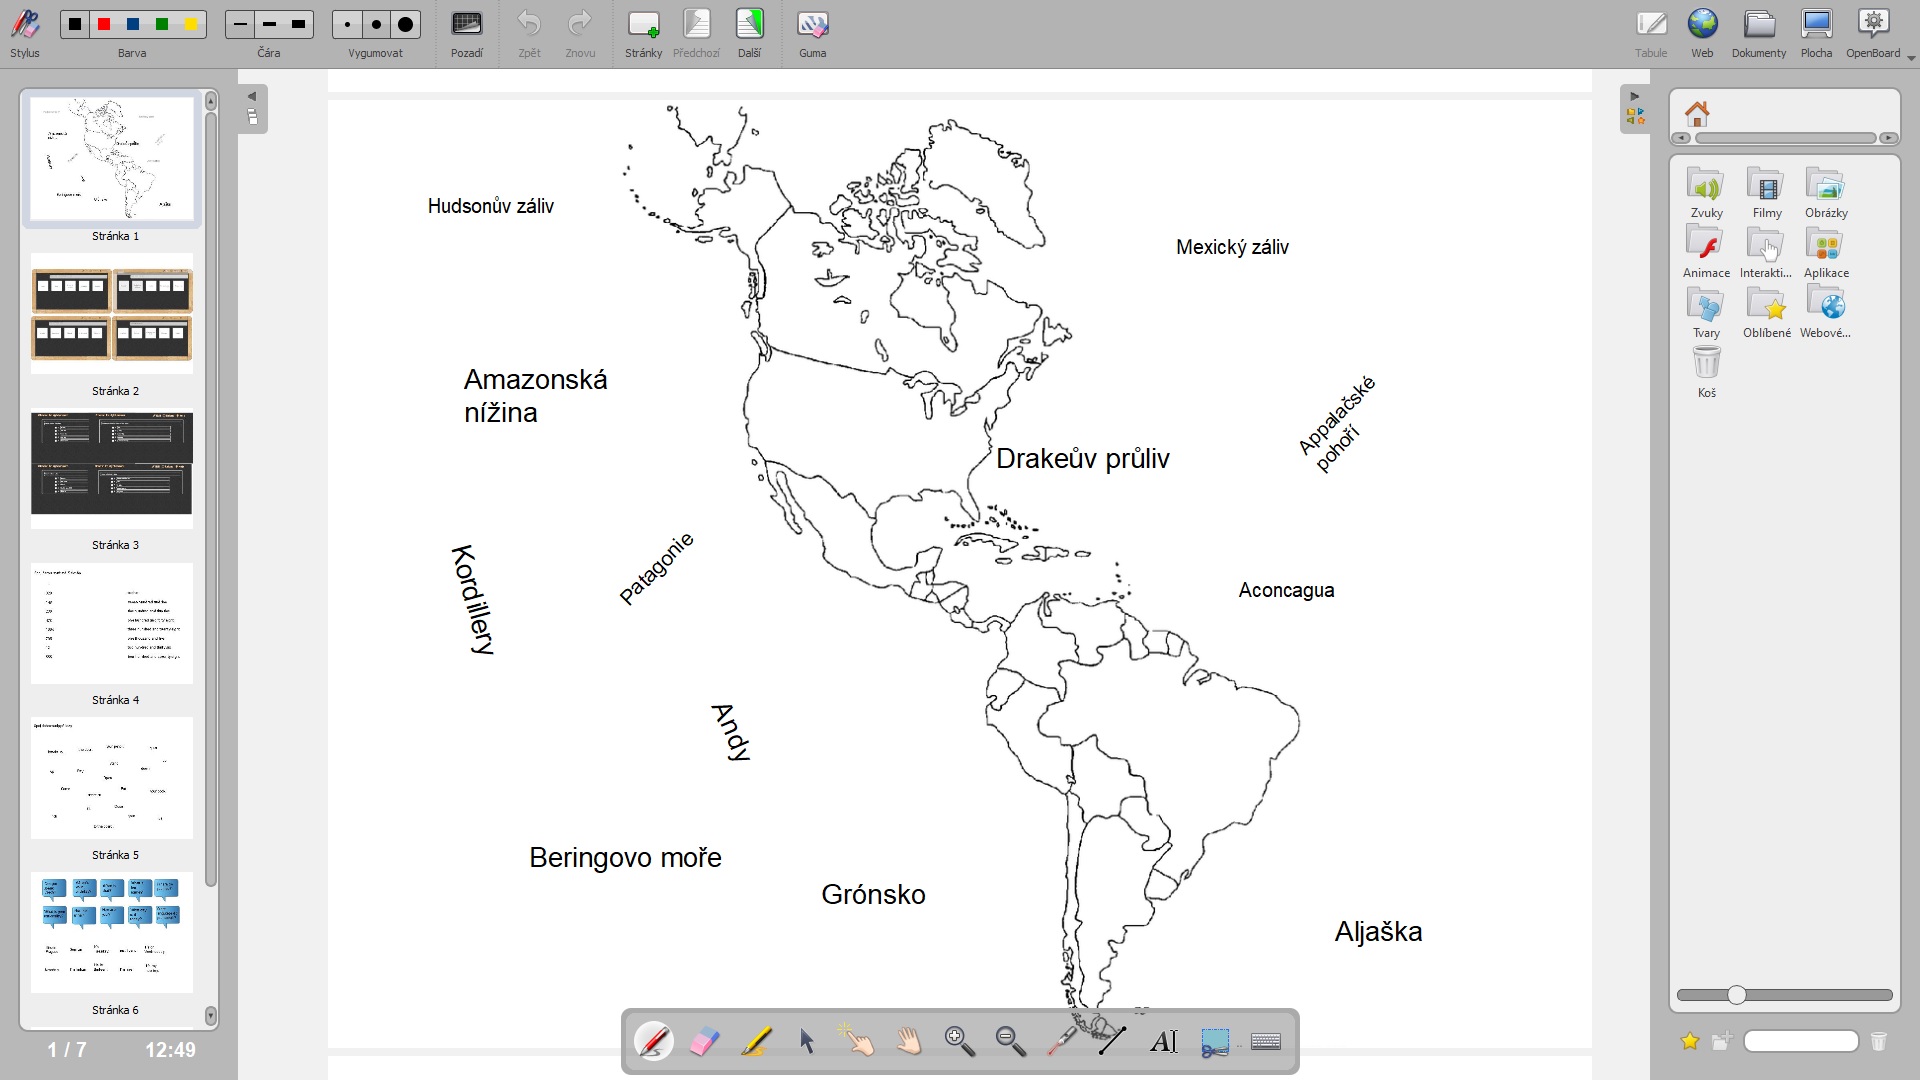Pick the red pen color
1920x1080 pixels.
[x=104, y=24]
